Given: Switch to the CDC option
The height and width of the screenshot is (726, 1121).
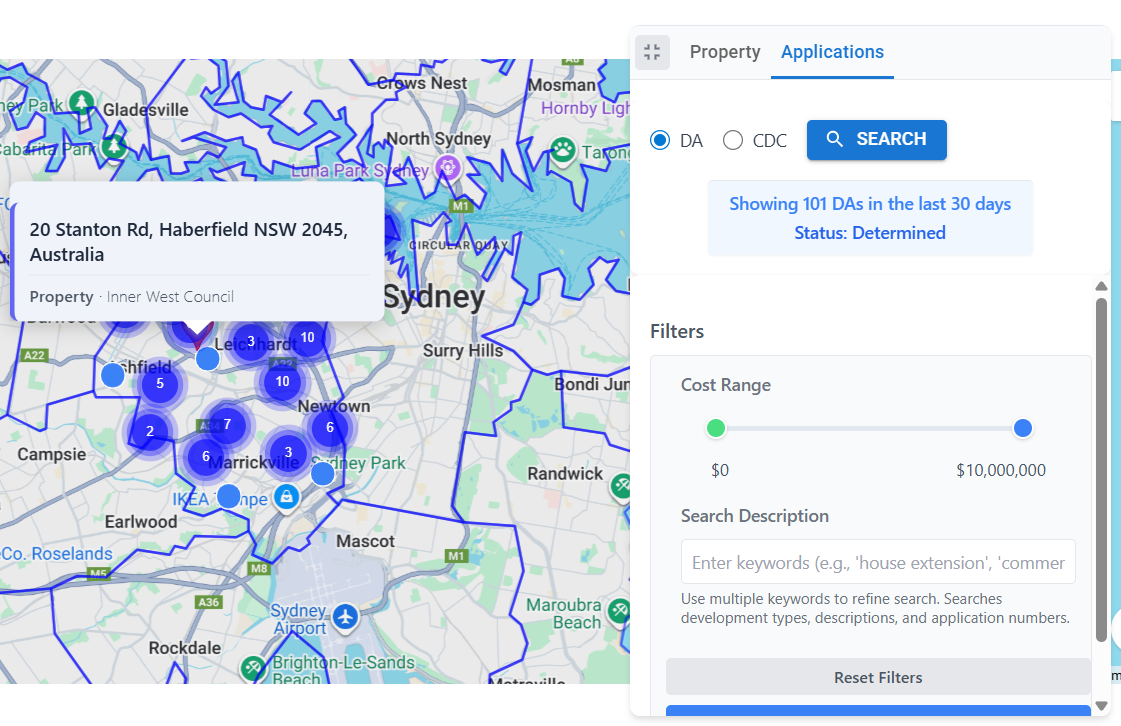Looking at the screenshot, I should 731,140.
